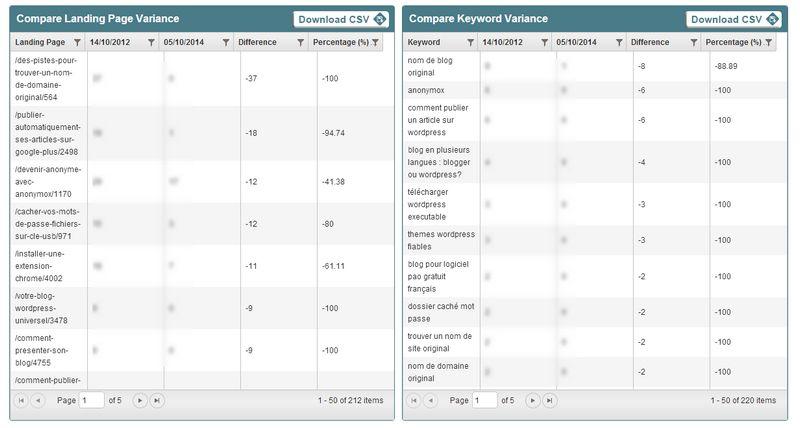The image size is (800, 428).
Task: Go to next page in Landing Page pager
Action: (x=140, y=401)
